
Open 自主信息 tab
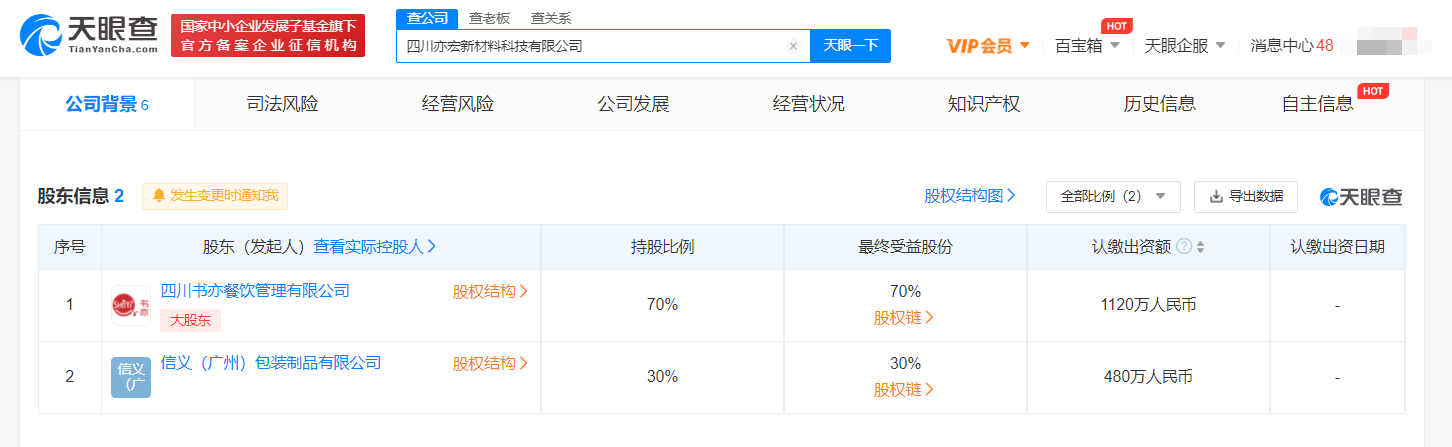1317,104
